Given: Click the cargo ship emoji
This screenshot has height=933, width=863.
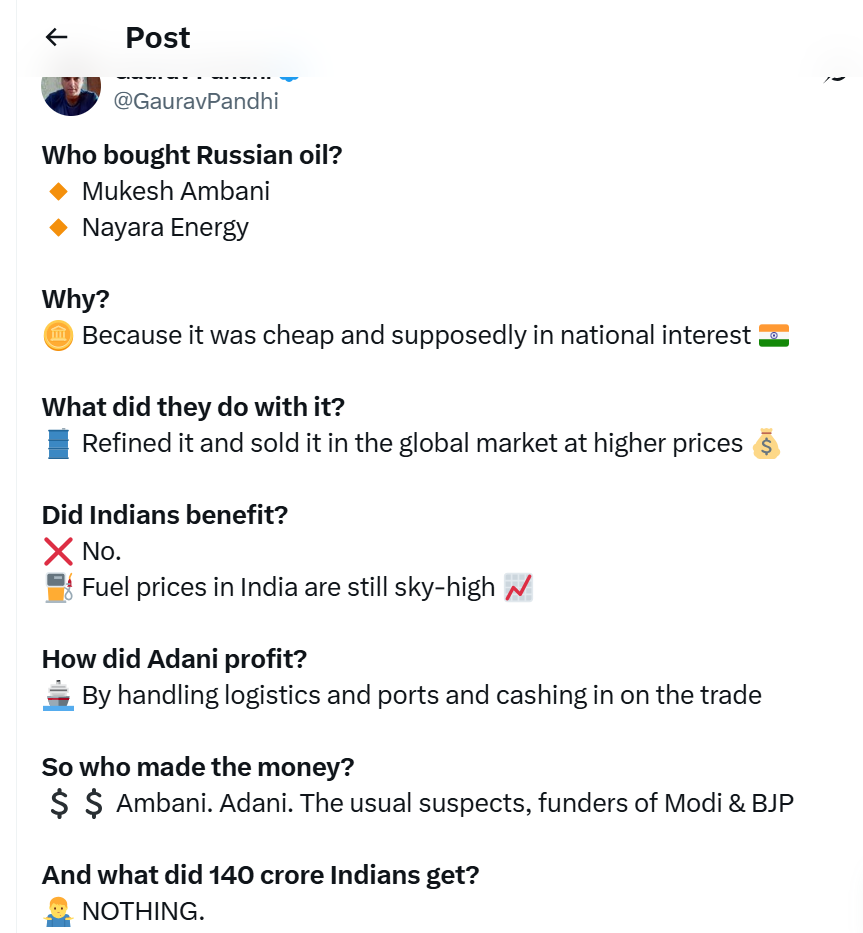Looking at the screenshot, I should coord(58,695).
